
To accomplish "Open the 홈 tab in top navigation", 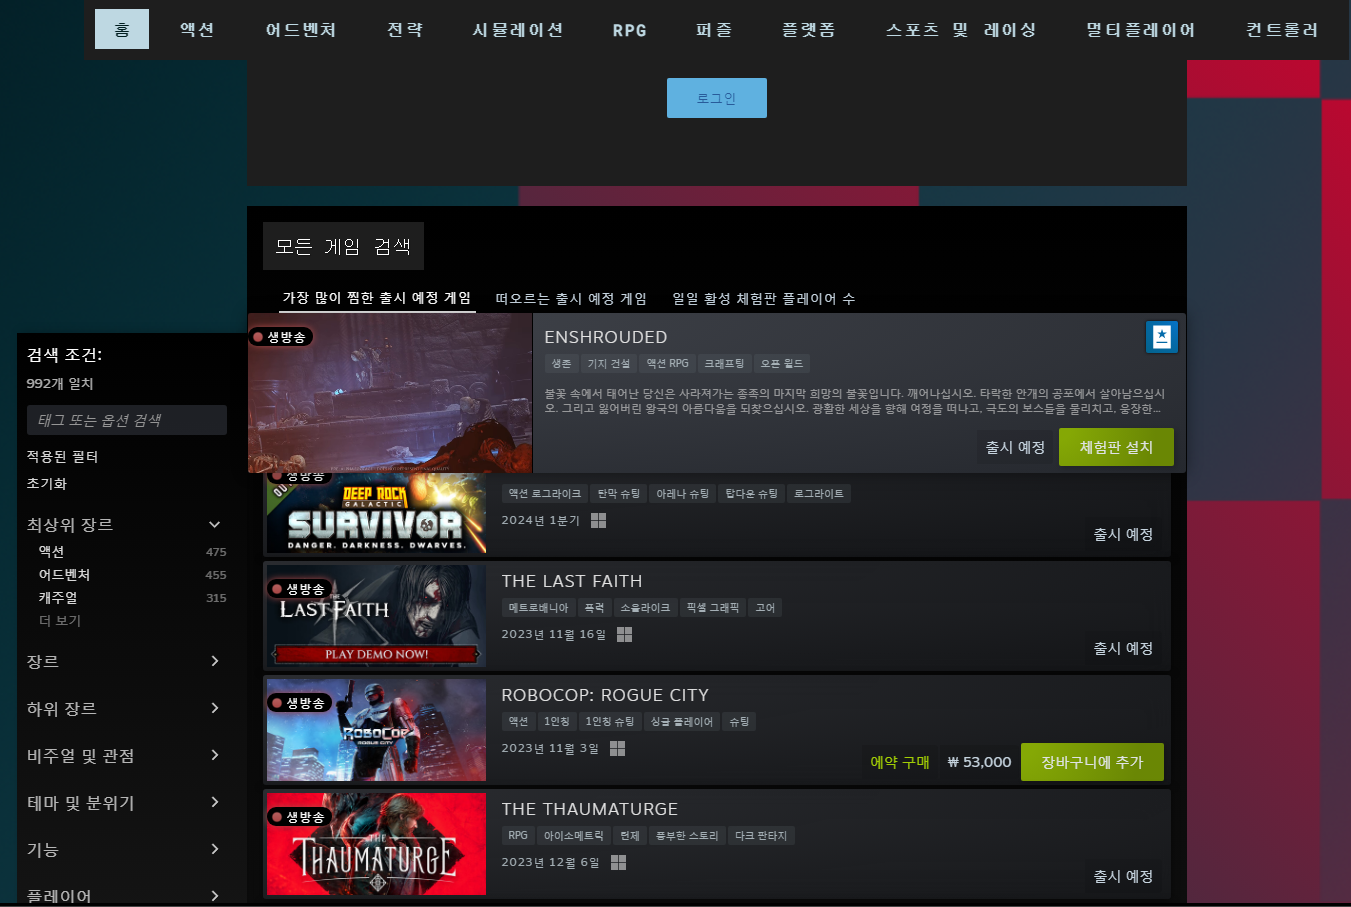I will [x=122, y=29].
